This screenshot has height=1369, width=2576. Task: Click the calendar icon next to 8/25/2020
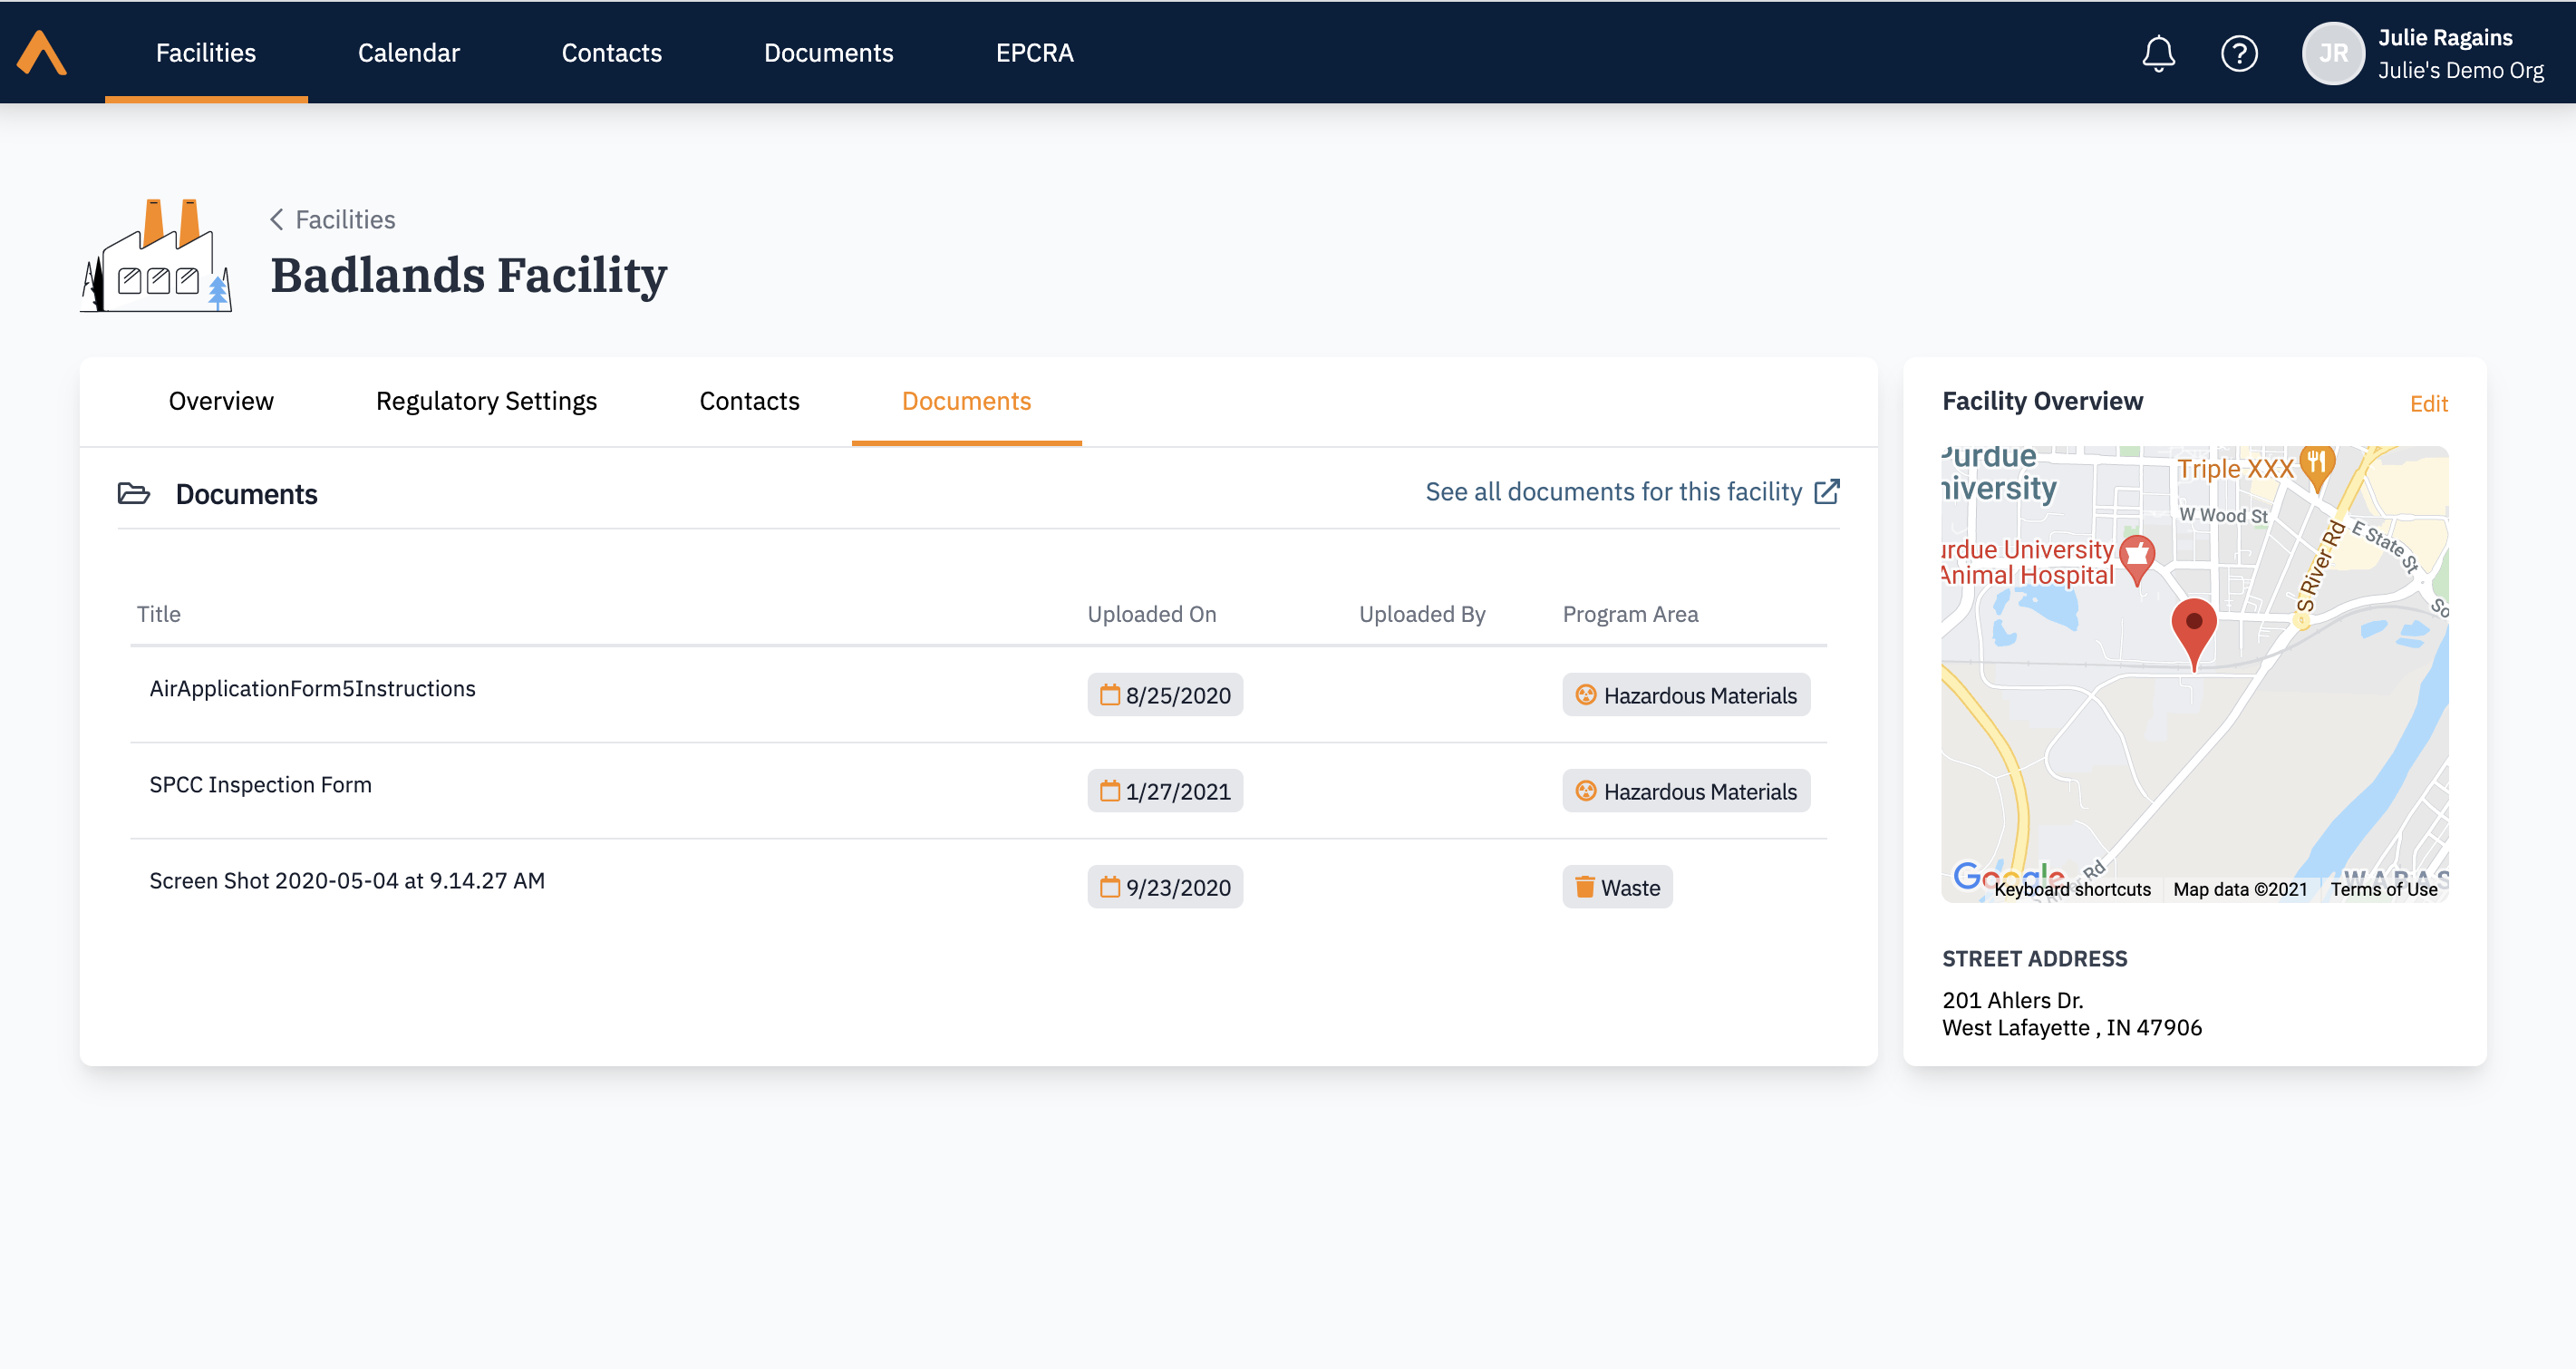tap(1109, 694)
